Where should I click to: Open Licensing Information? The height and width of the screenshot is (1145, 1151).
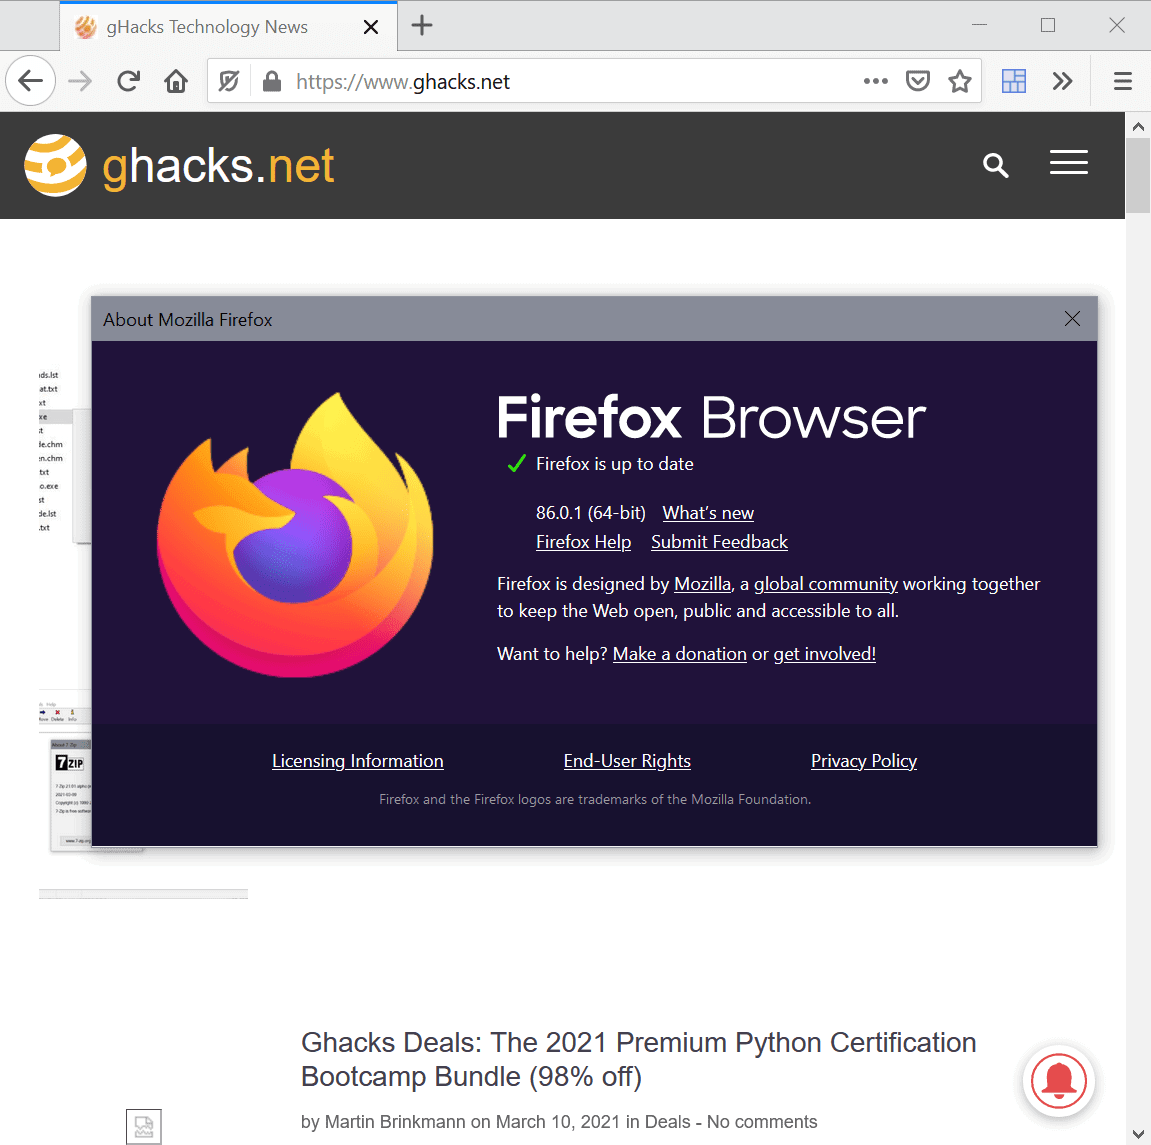pyautogui.click(x=357, y=761)
